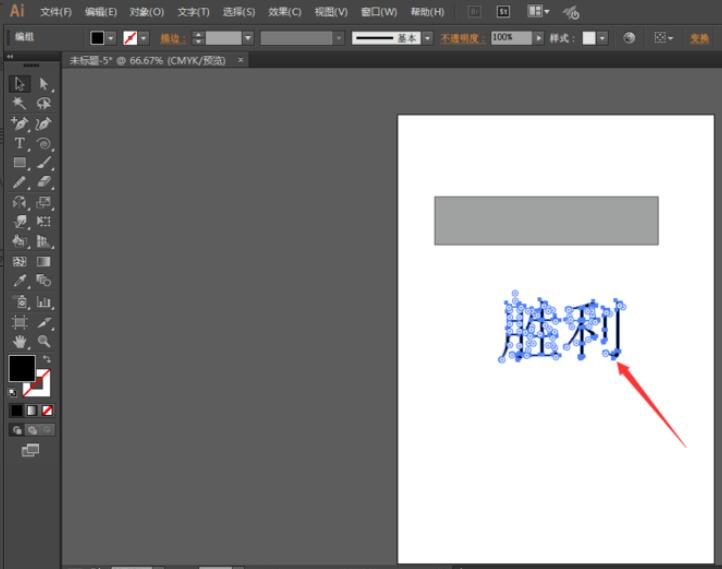This screenshot has width=722, height=569.
Task: Select the Type tool
Action: pos(19,143)
